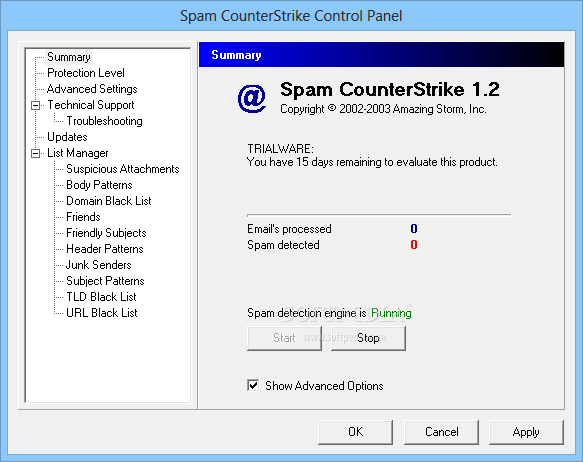The height and width of the screenshot is (462, 583).
Task: Confirm with the OK button
Action: point(355,432)
